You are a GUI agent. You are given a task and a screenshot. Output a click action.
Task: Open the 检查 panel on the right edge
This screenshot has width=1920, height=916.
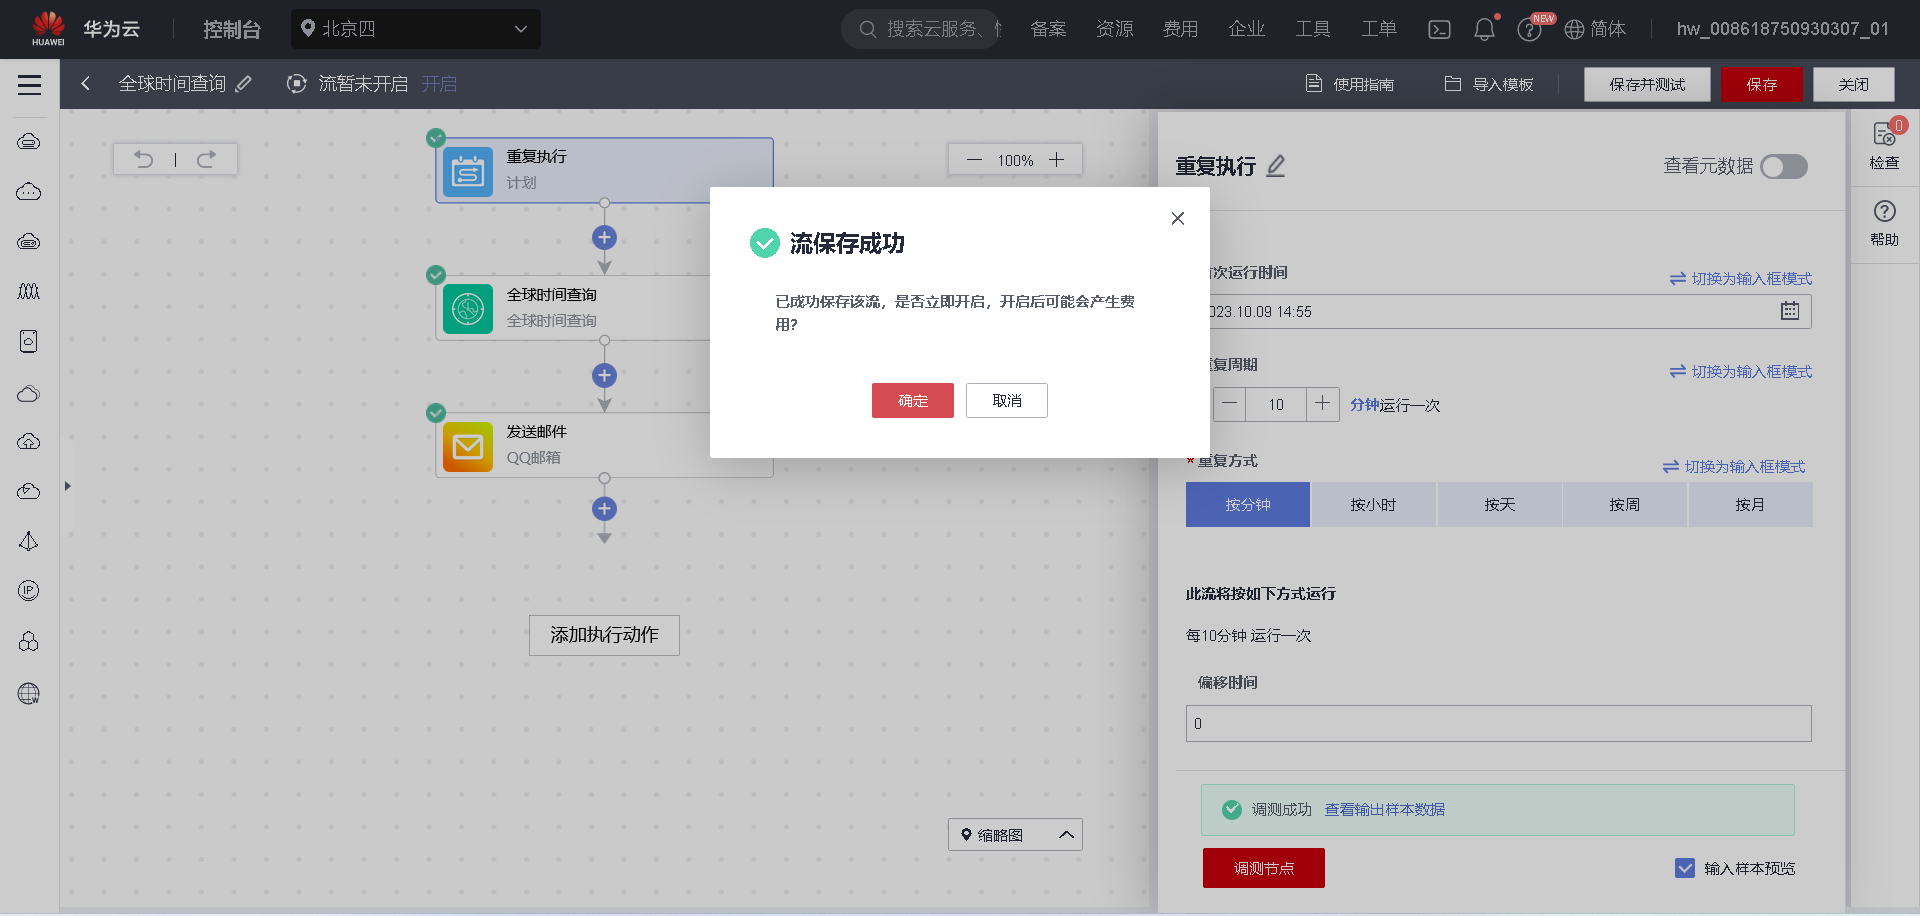1884,148
